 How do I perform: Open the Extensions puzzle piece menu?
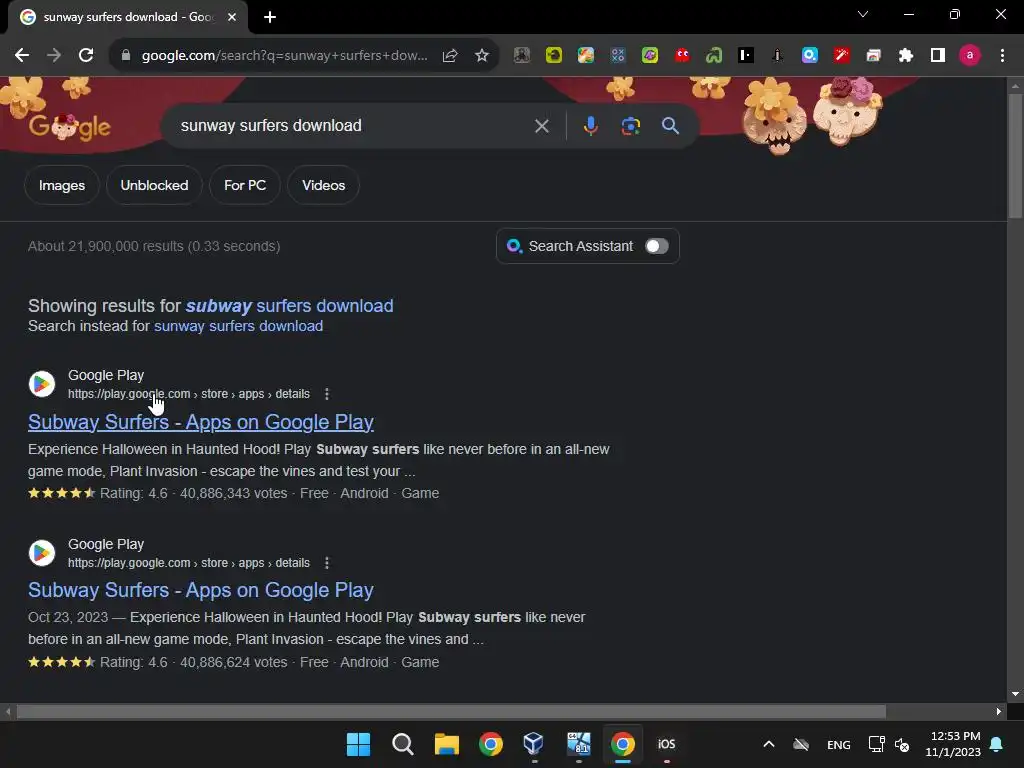[906, 56]
